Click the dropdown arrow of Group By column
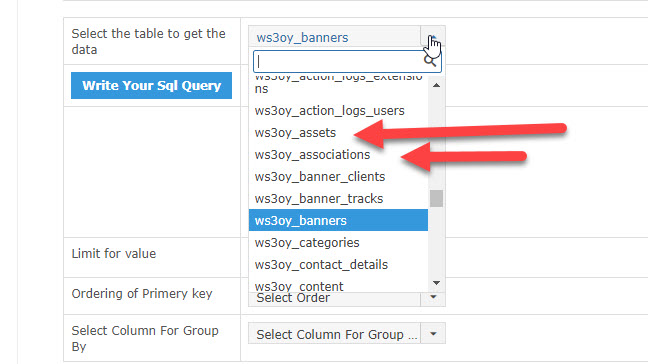648x364 pixels. (x=433, y=333)
